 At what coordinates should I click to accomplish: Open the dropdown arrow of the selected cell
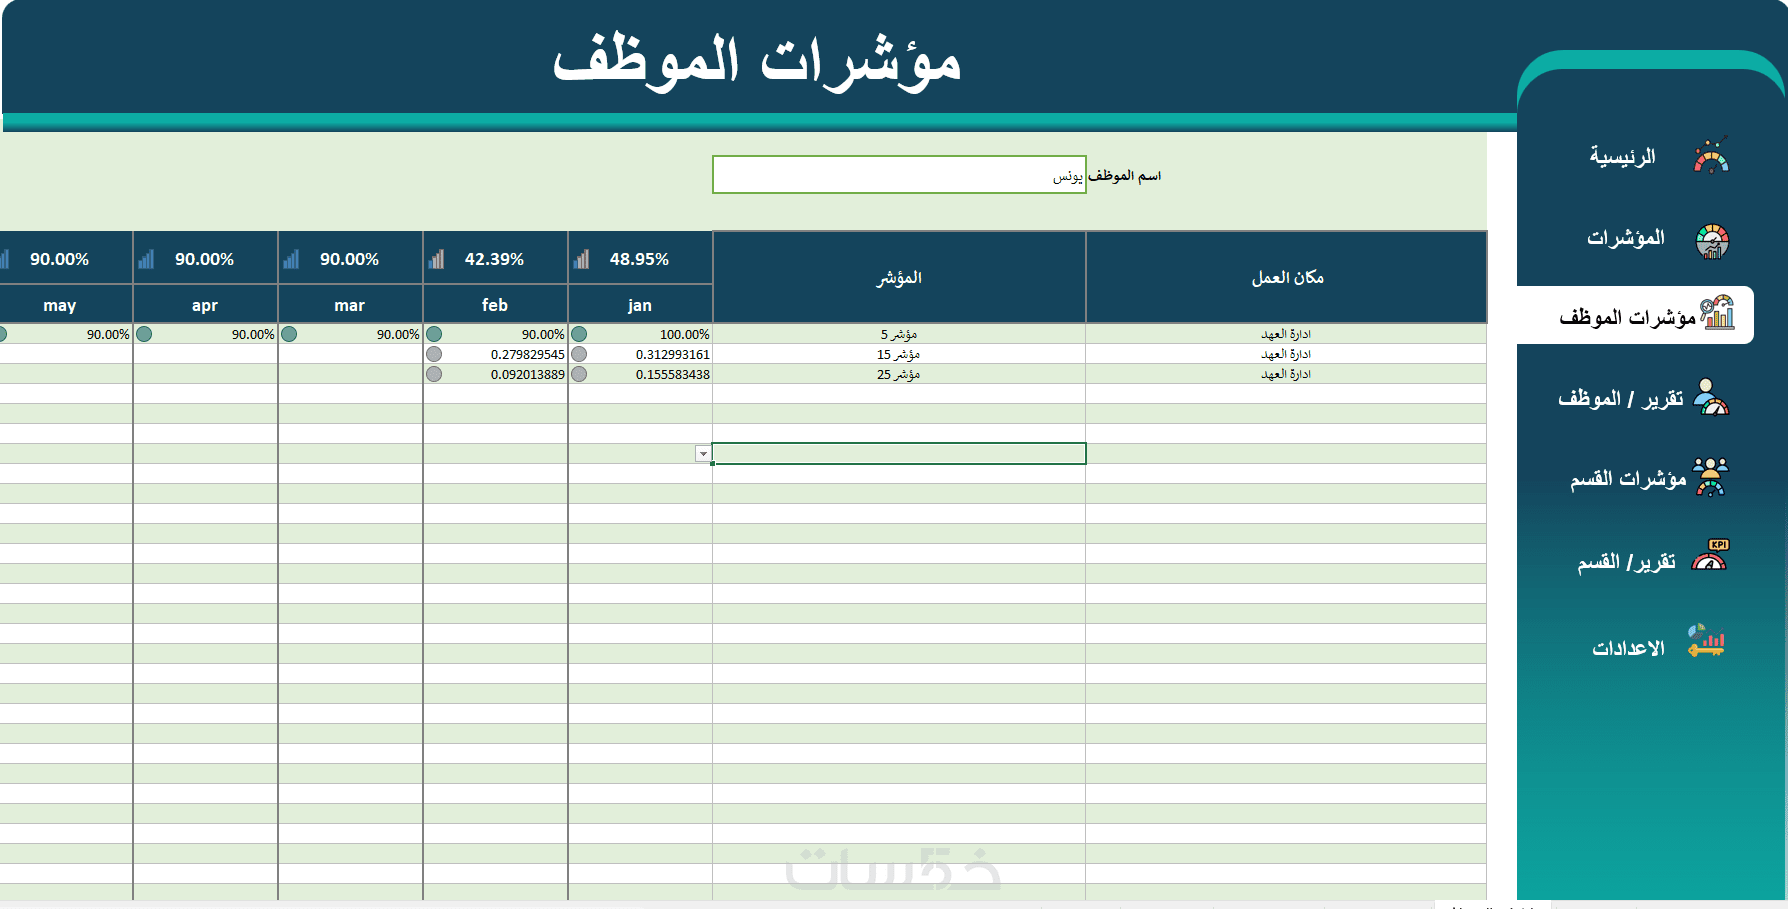tap(703, 454)
